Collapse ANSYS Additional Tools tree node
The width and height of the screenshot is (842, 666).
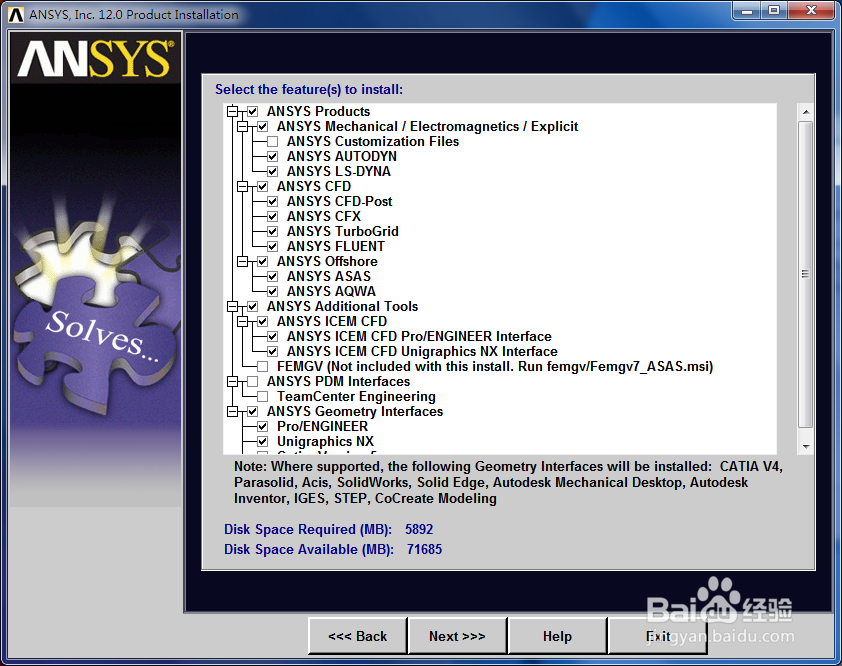click(233, 307)
